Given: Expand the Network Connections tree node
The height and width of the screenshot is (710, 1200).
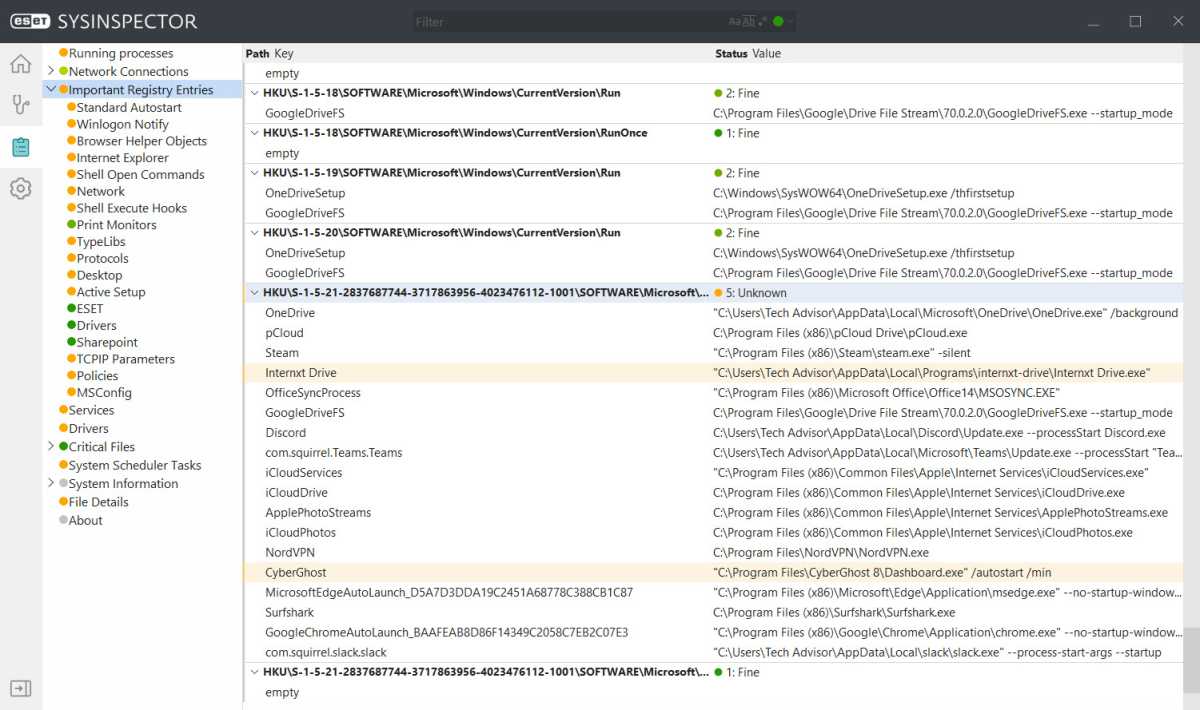Looking at the screenshot, I should pyautogui.click(x=51, y=71).
